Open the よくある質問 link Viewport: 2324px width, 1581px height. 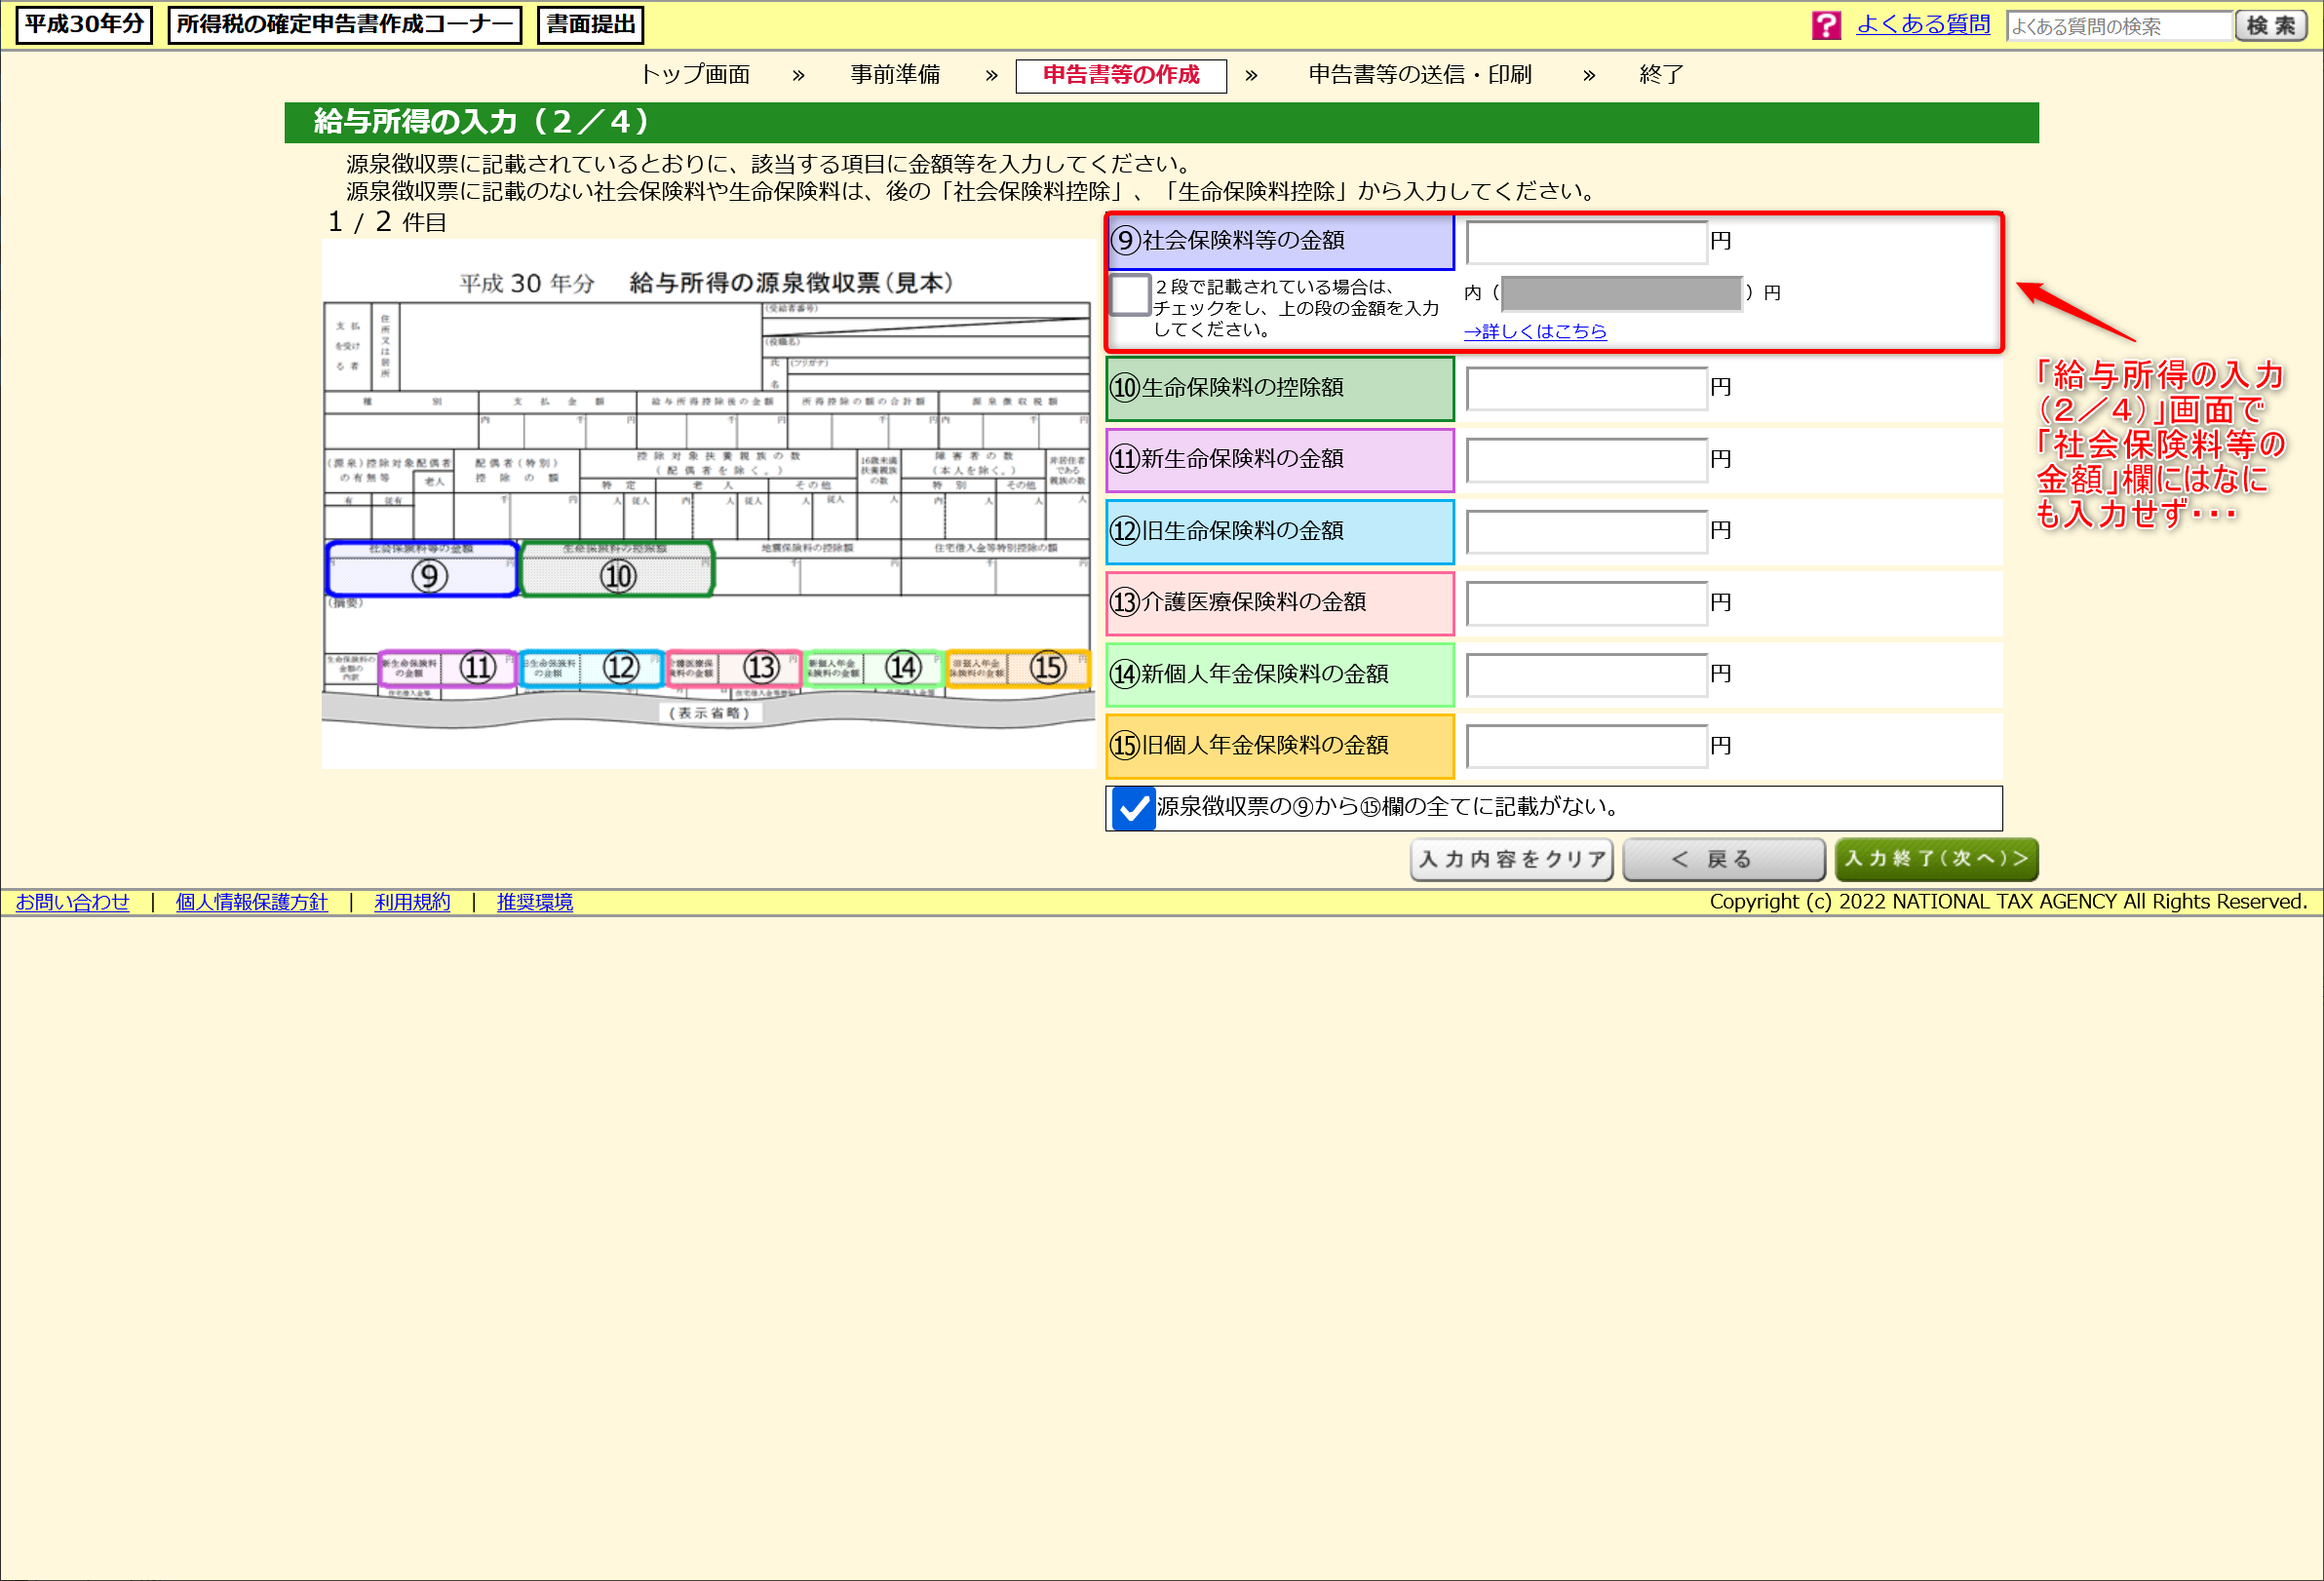(1922, 25)
